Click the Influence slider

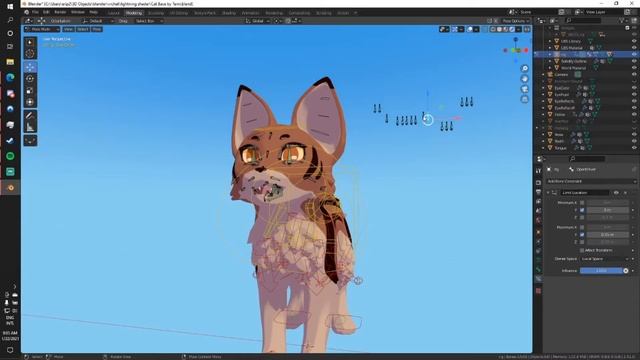[x=601, y=271]
